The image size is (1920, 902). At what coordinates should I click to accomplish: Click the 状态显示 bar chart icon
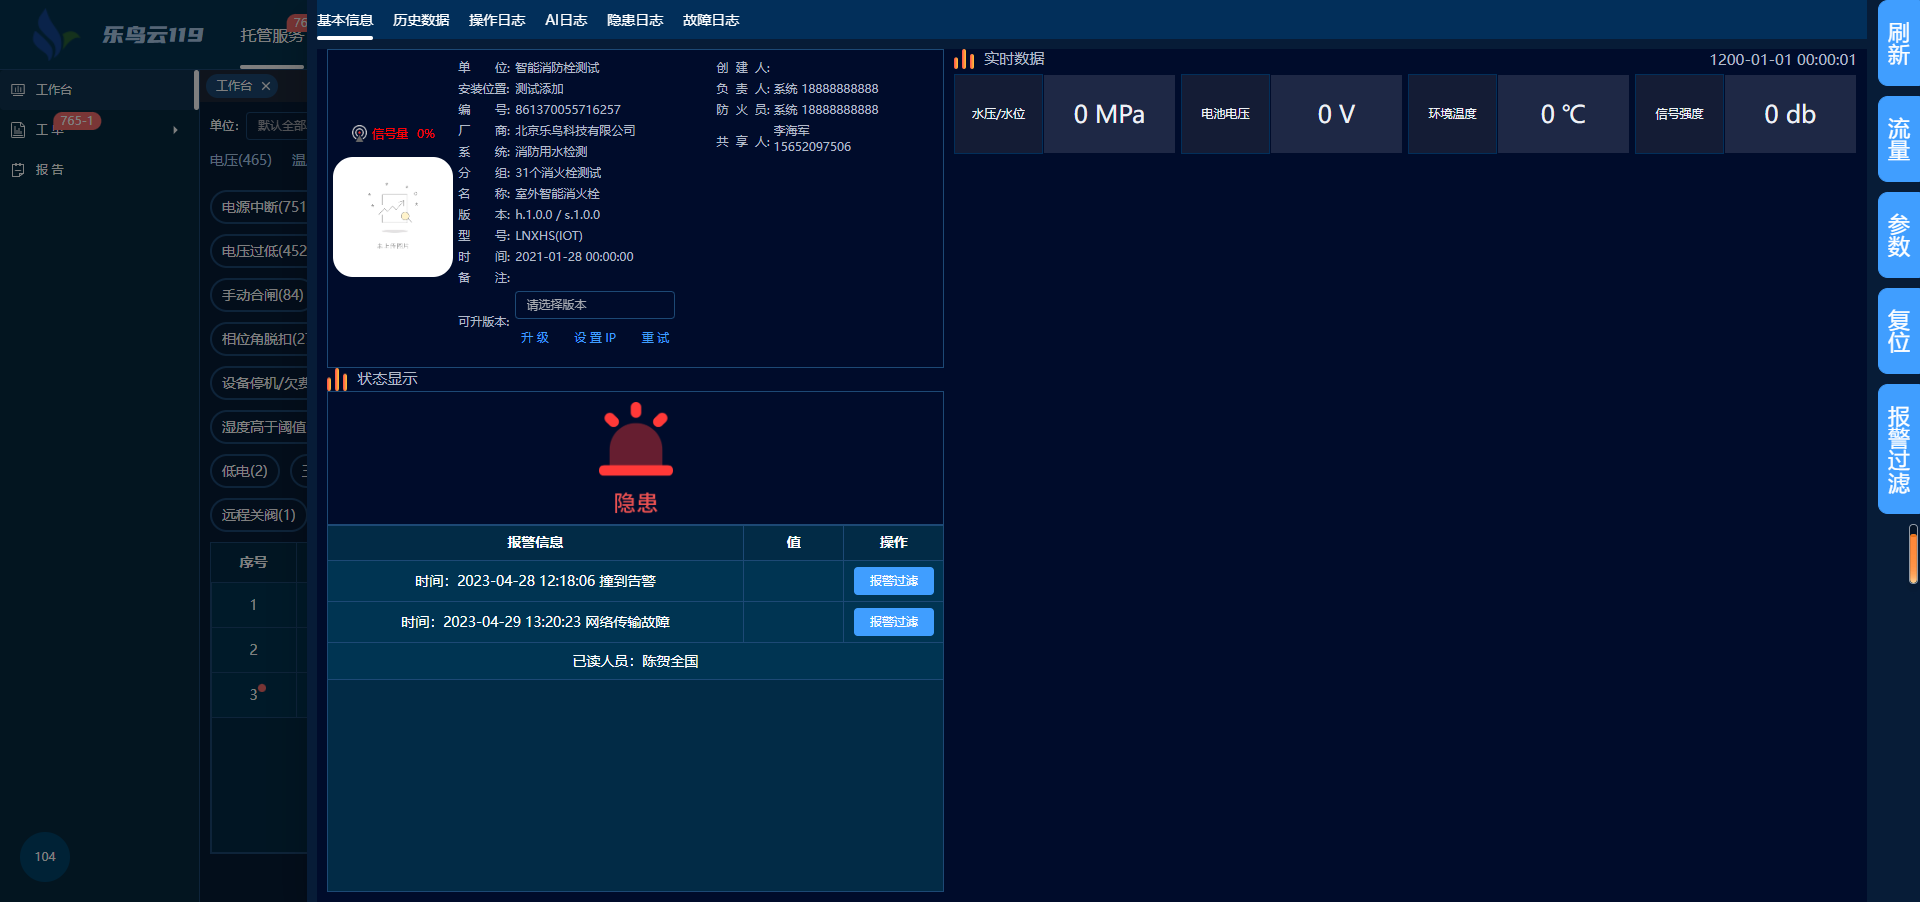point(337,380)
